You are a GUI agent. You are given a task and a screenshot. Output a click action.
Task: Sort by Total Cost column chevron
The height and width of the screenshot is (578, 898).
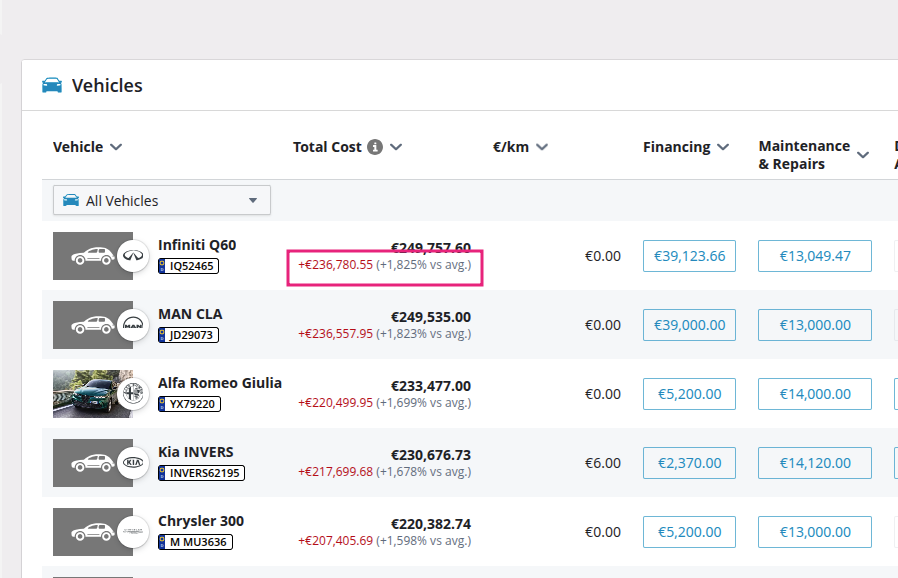(x=396, y=147)
